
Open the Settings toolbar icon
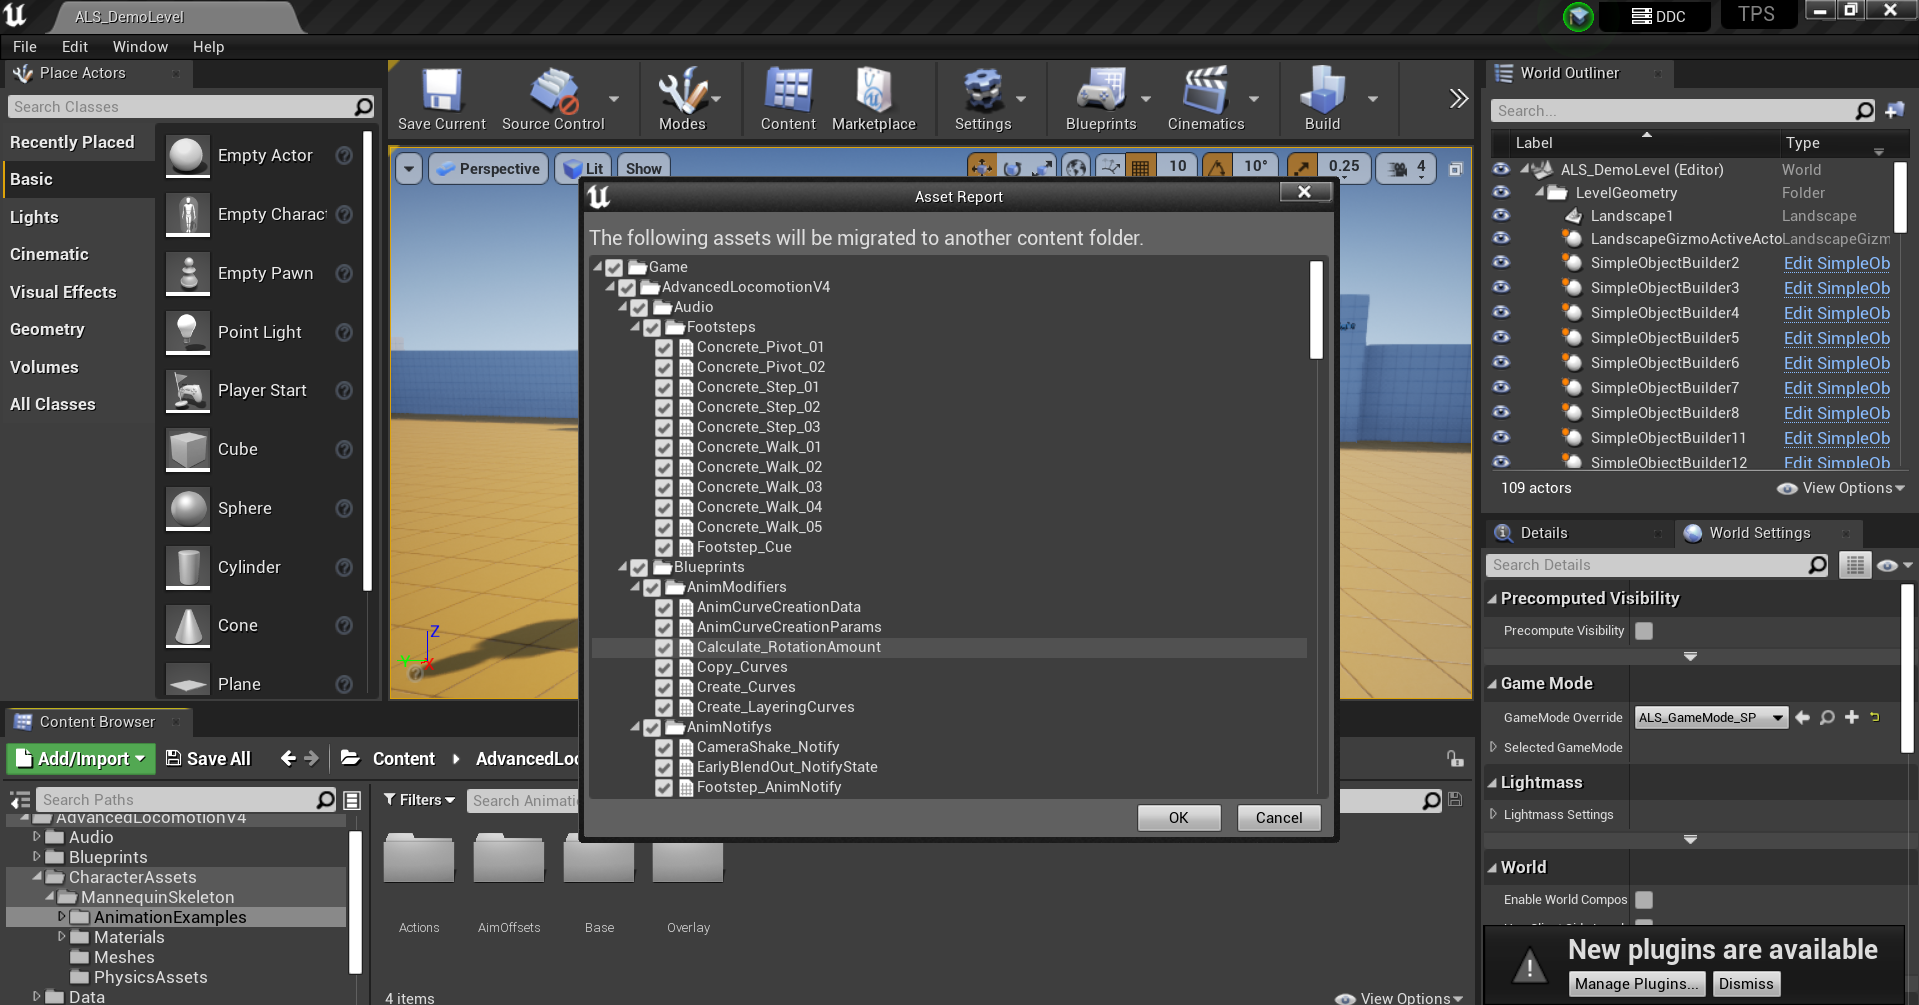[983, 91]
